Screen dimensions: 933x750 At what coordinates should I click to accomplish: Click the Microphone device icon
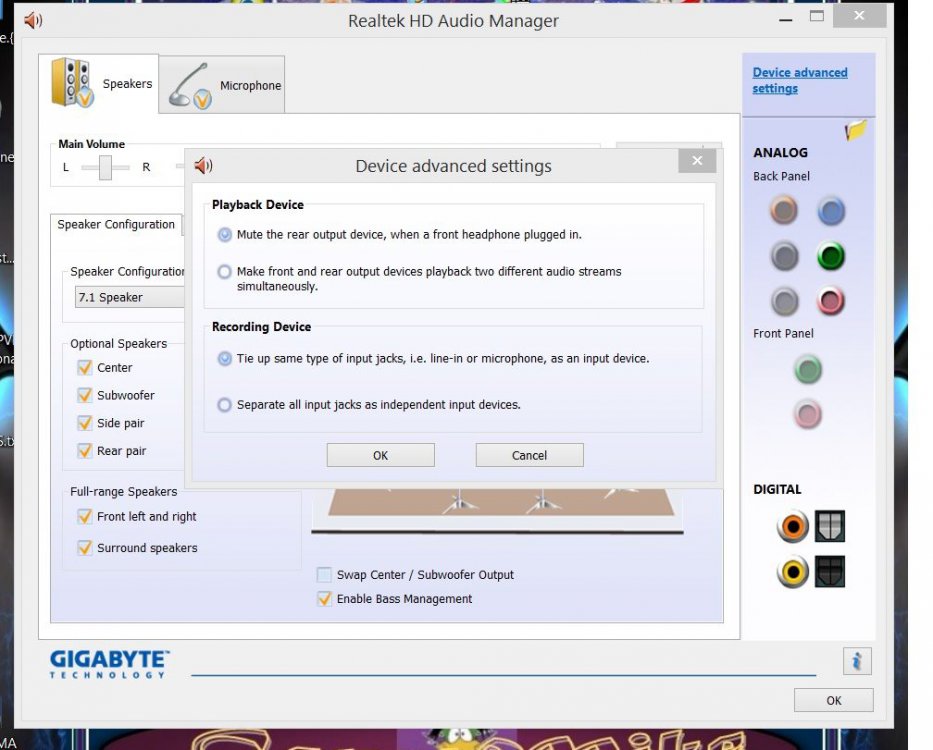(190, 86)
